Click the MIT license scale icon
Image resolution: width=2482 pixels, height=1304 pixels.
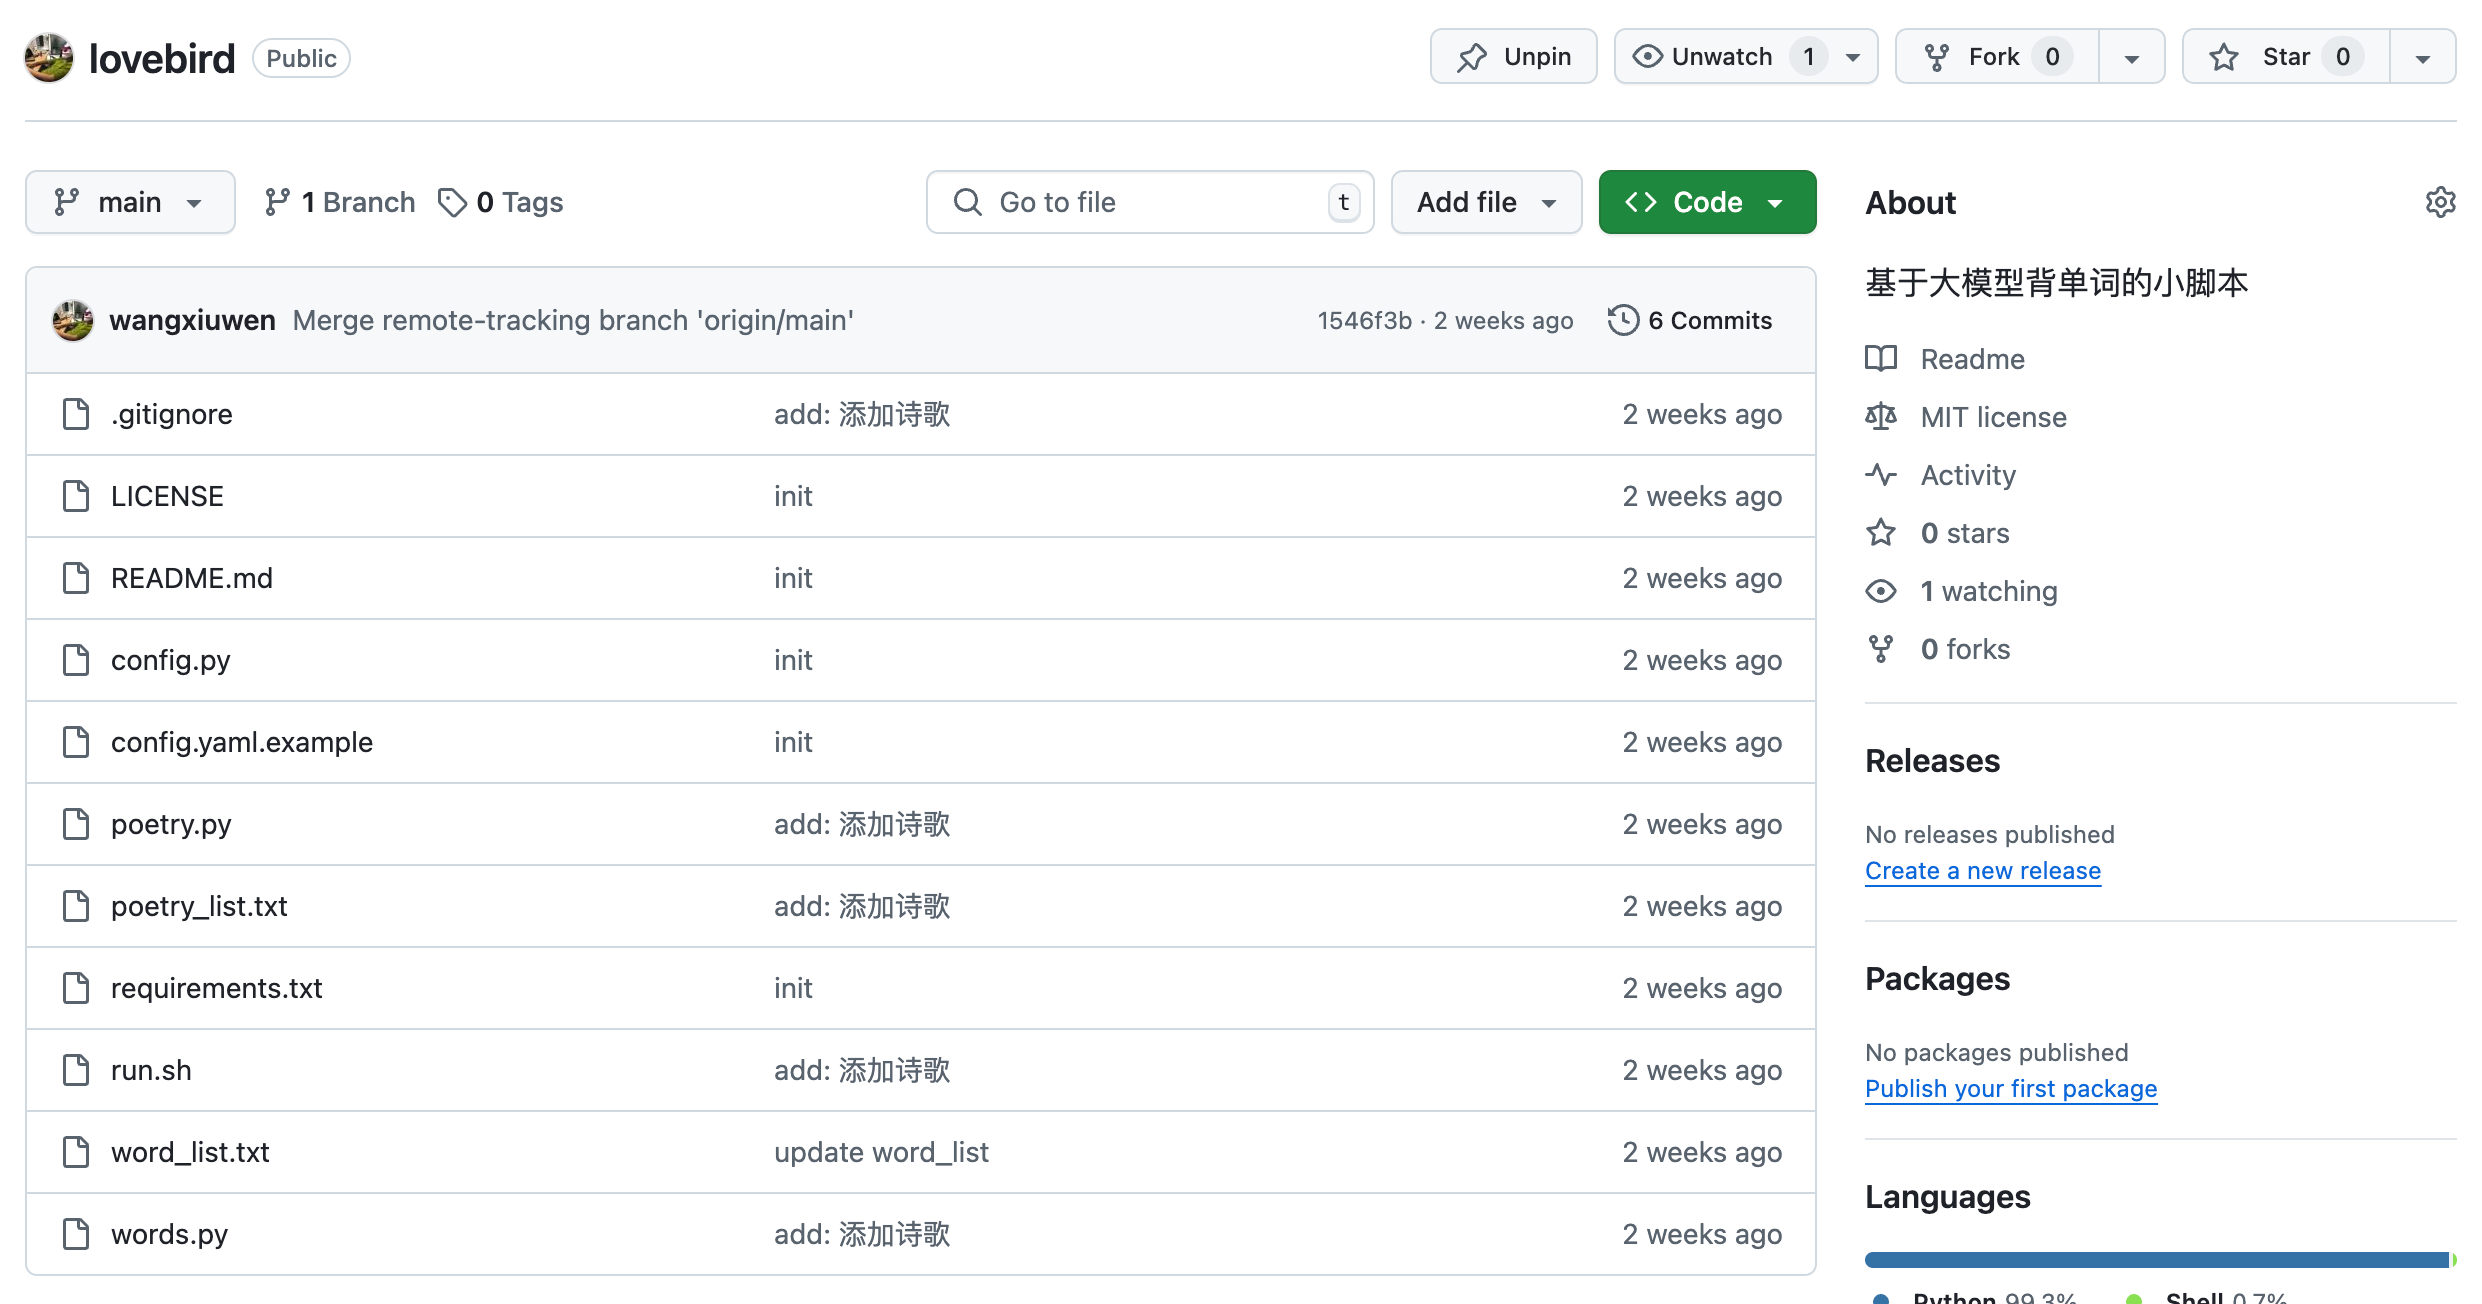point(1881,417)
